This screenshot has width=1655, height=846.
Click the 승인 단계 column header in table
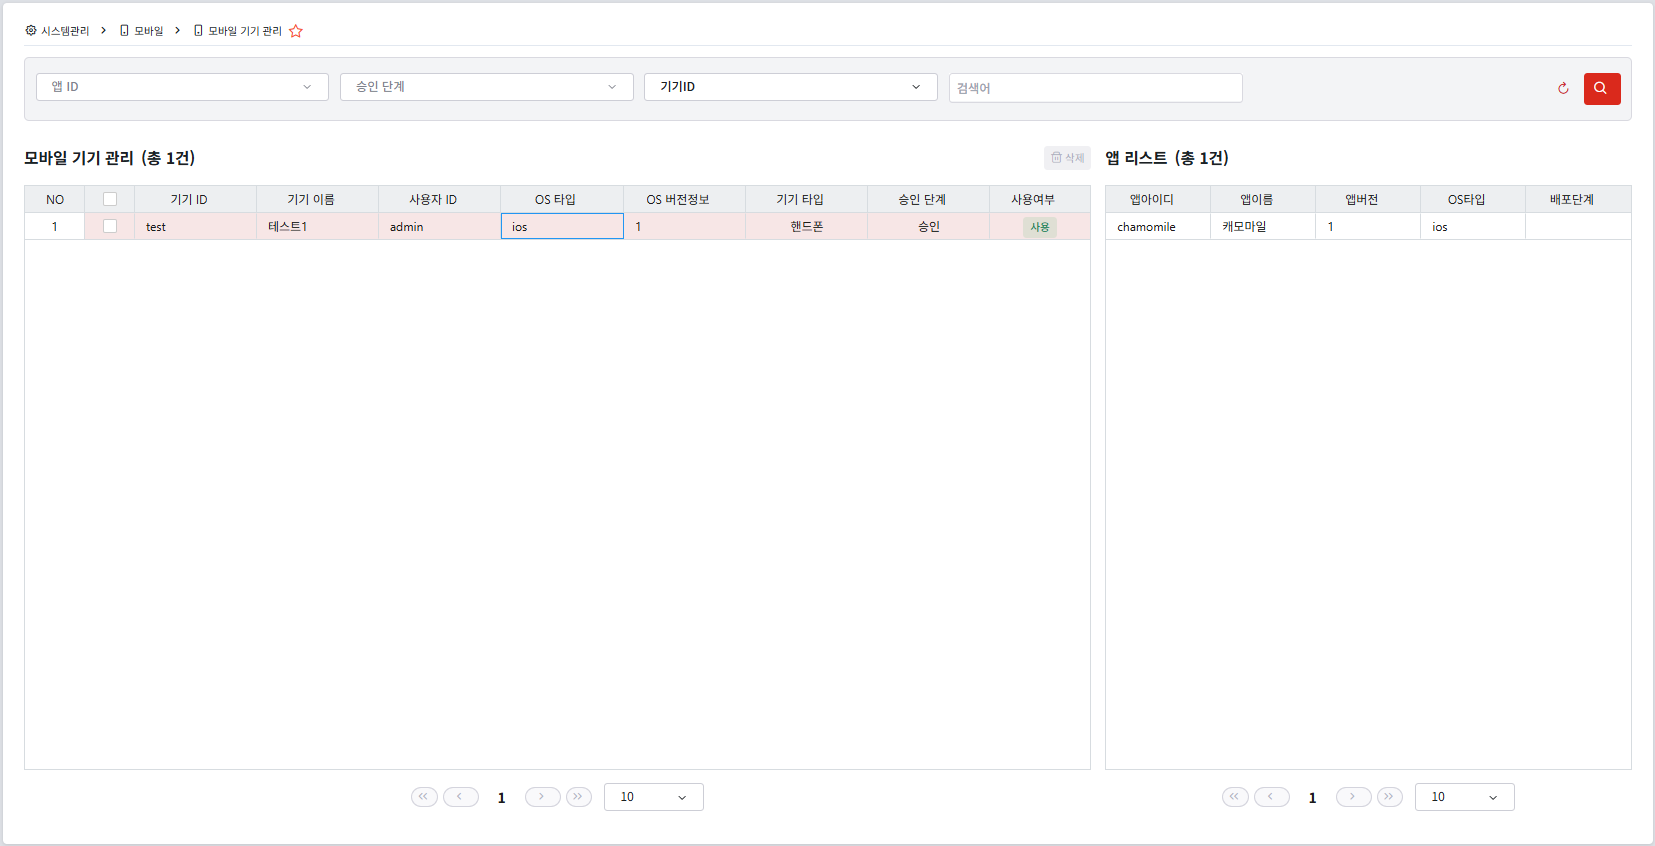click(x=928, y=199)
